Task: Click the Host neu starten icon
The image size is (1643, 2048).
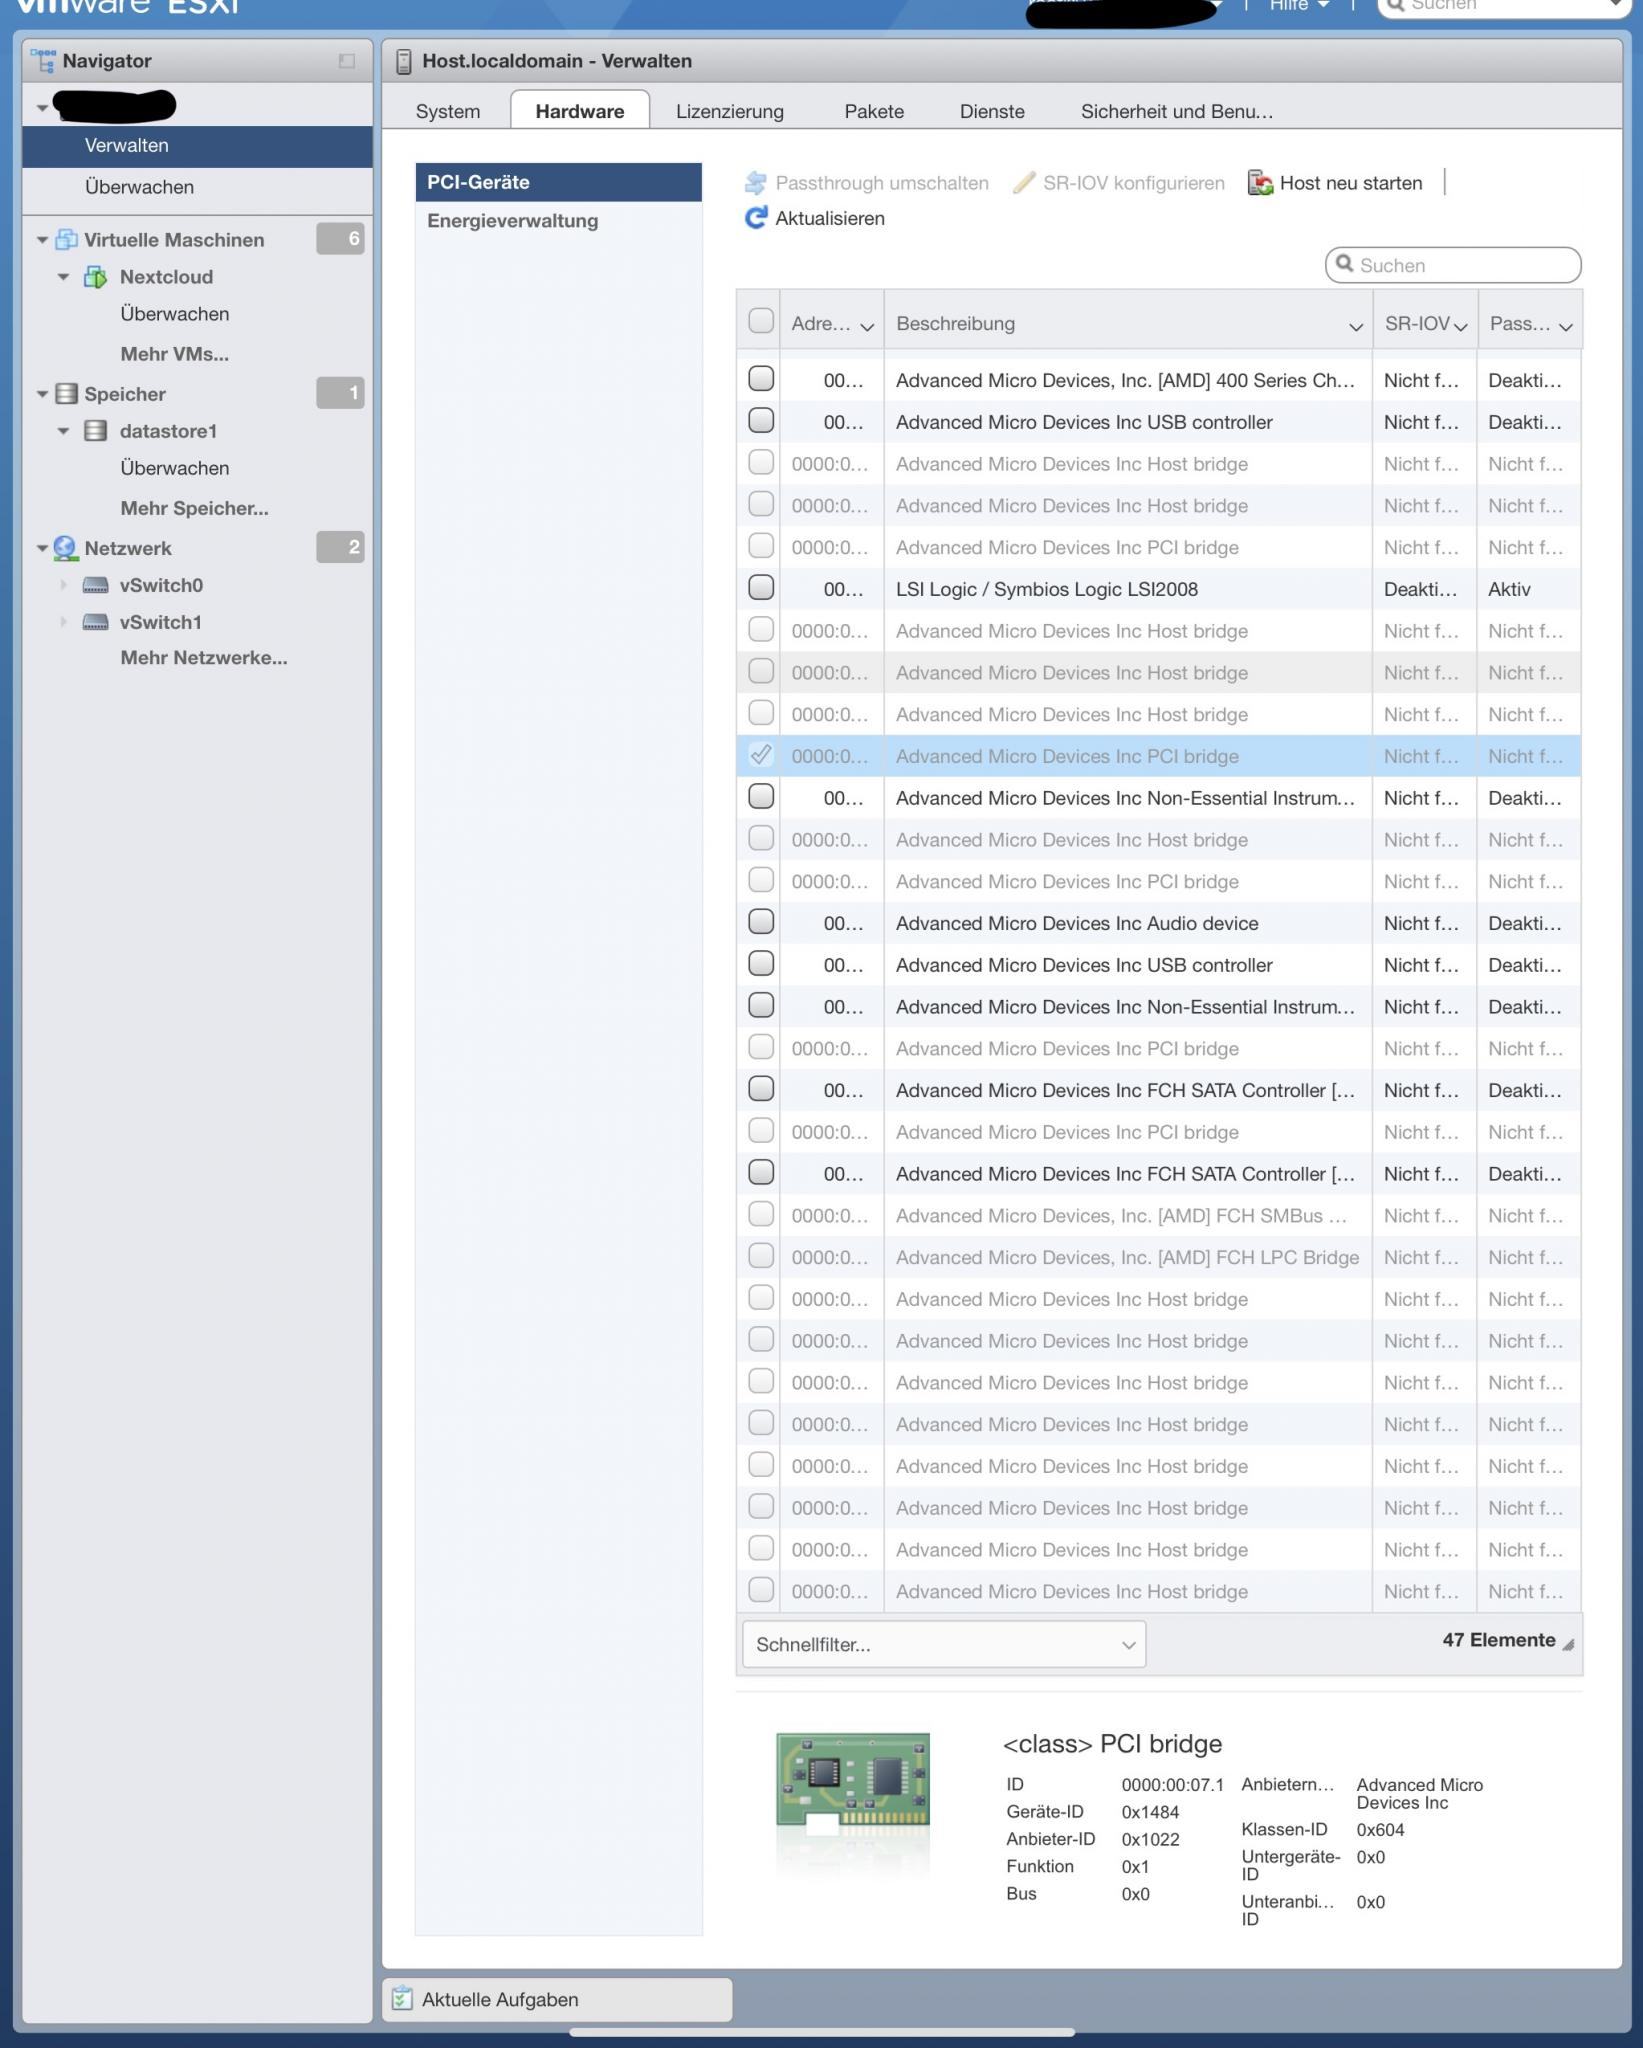Action: click(1260, 183)
